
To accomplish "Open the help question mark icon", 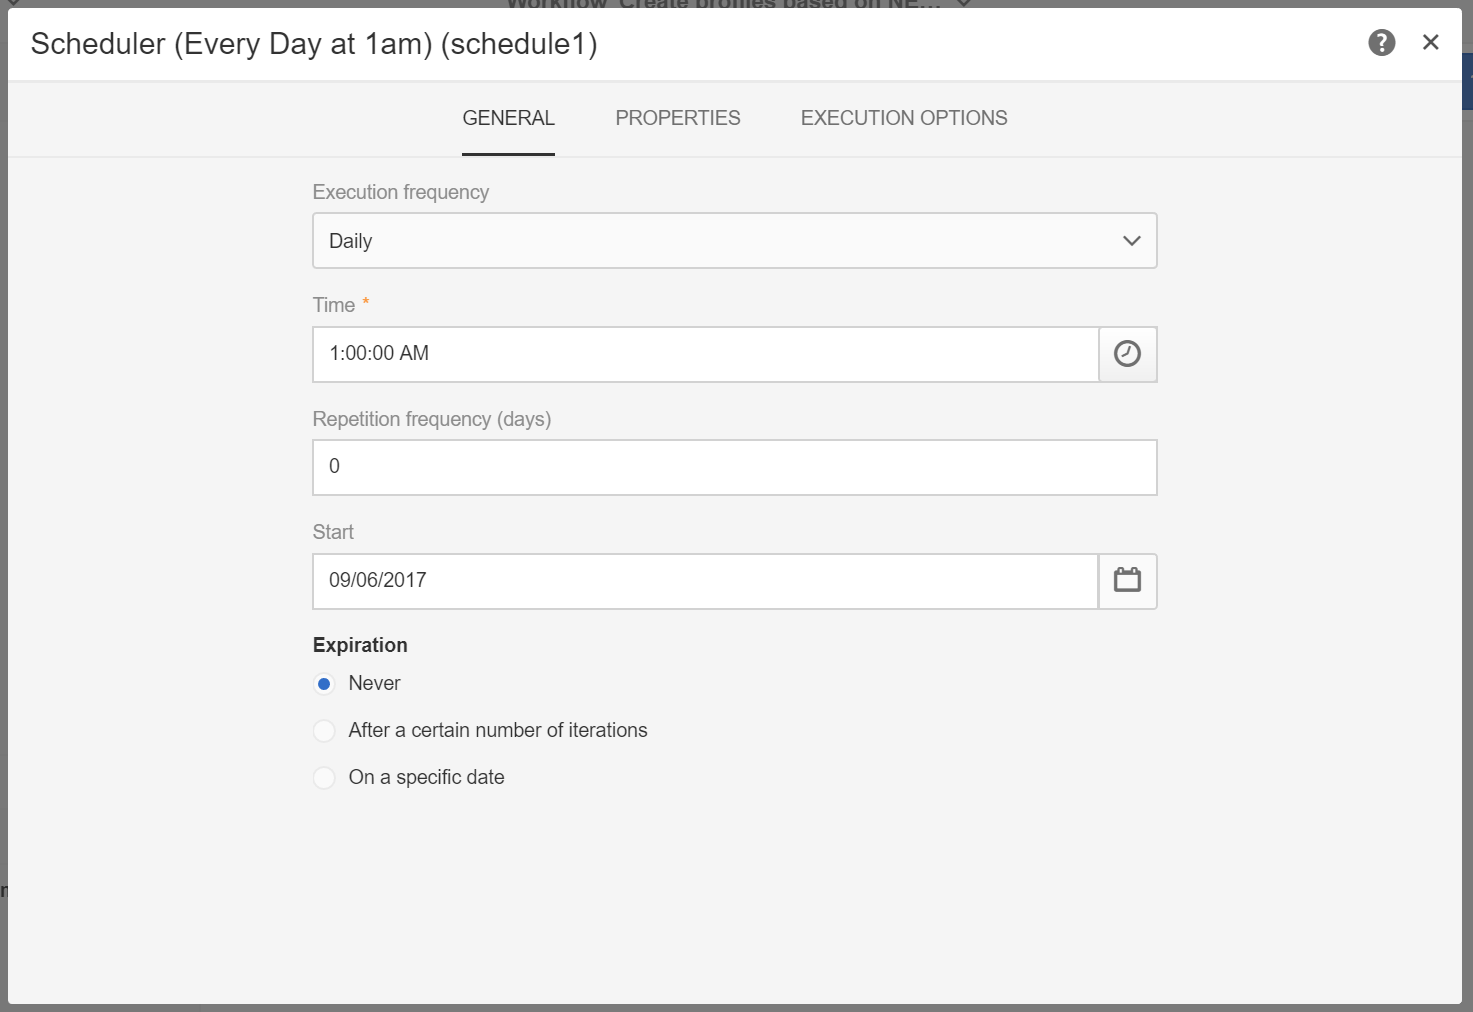I will (1381, 43).
